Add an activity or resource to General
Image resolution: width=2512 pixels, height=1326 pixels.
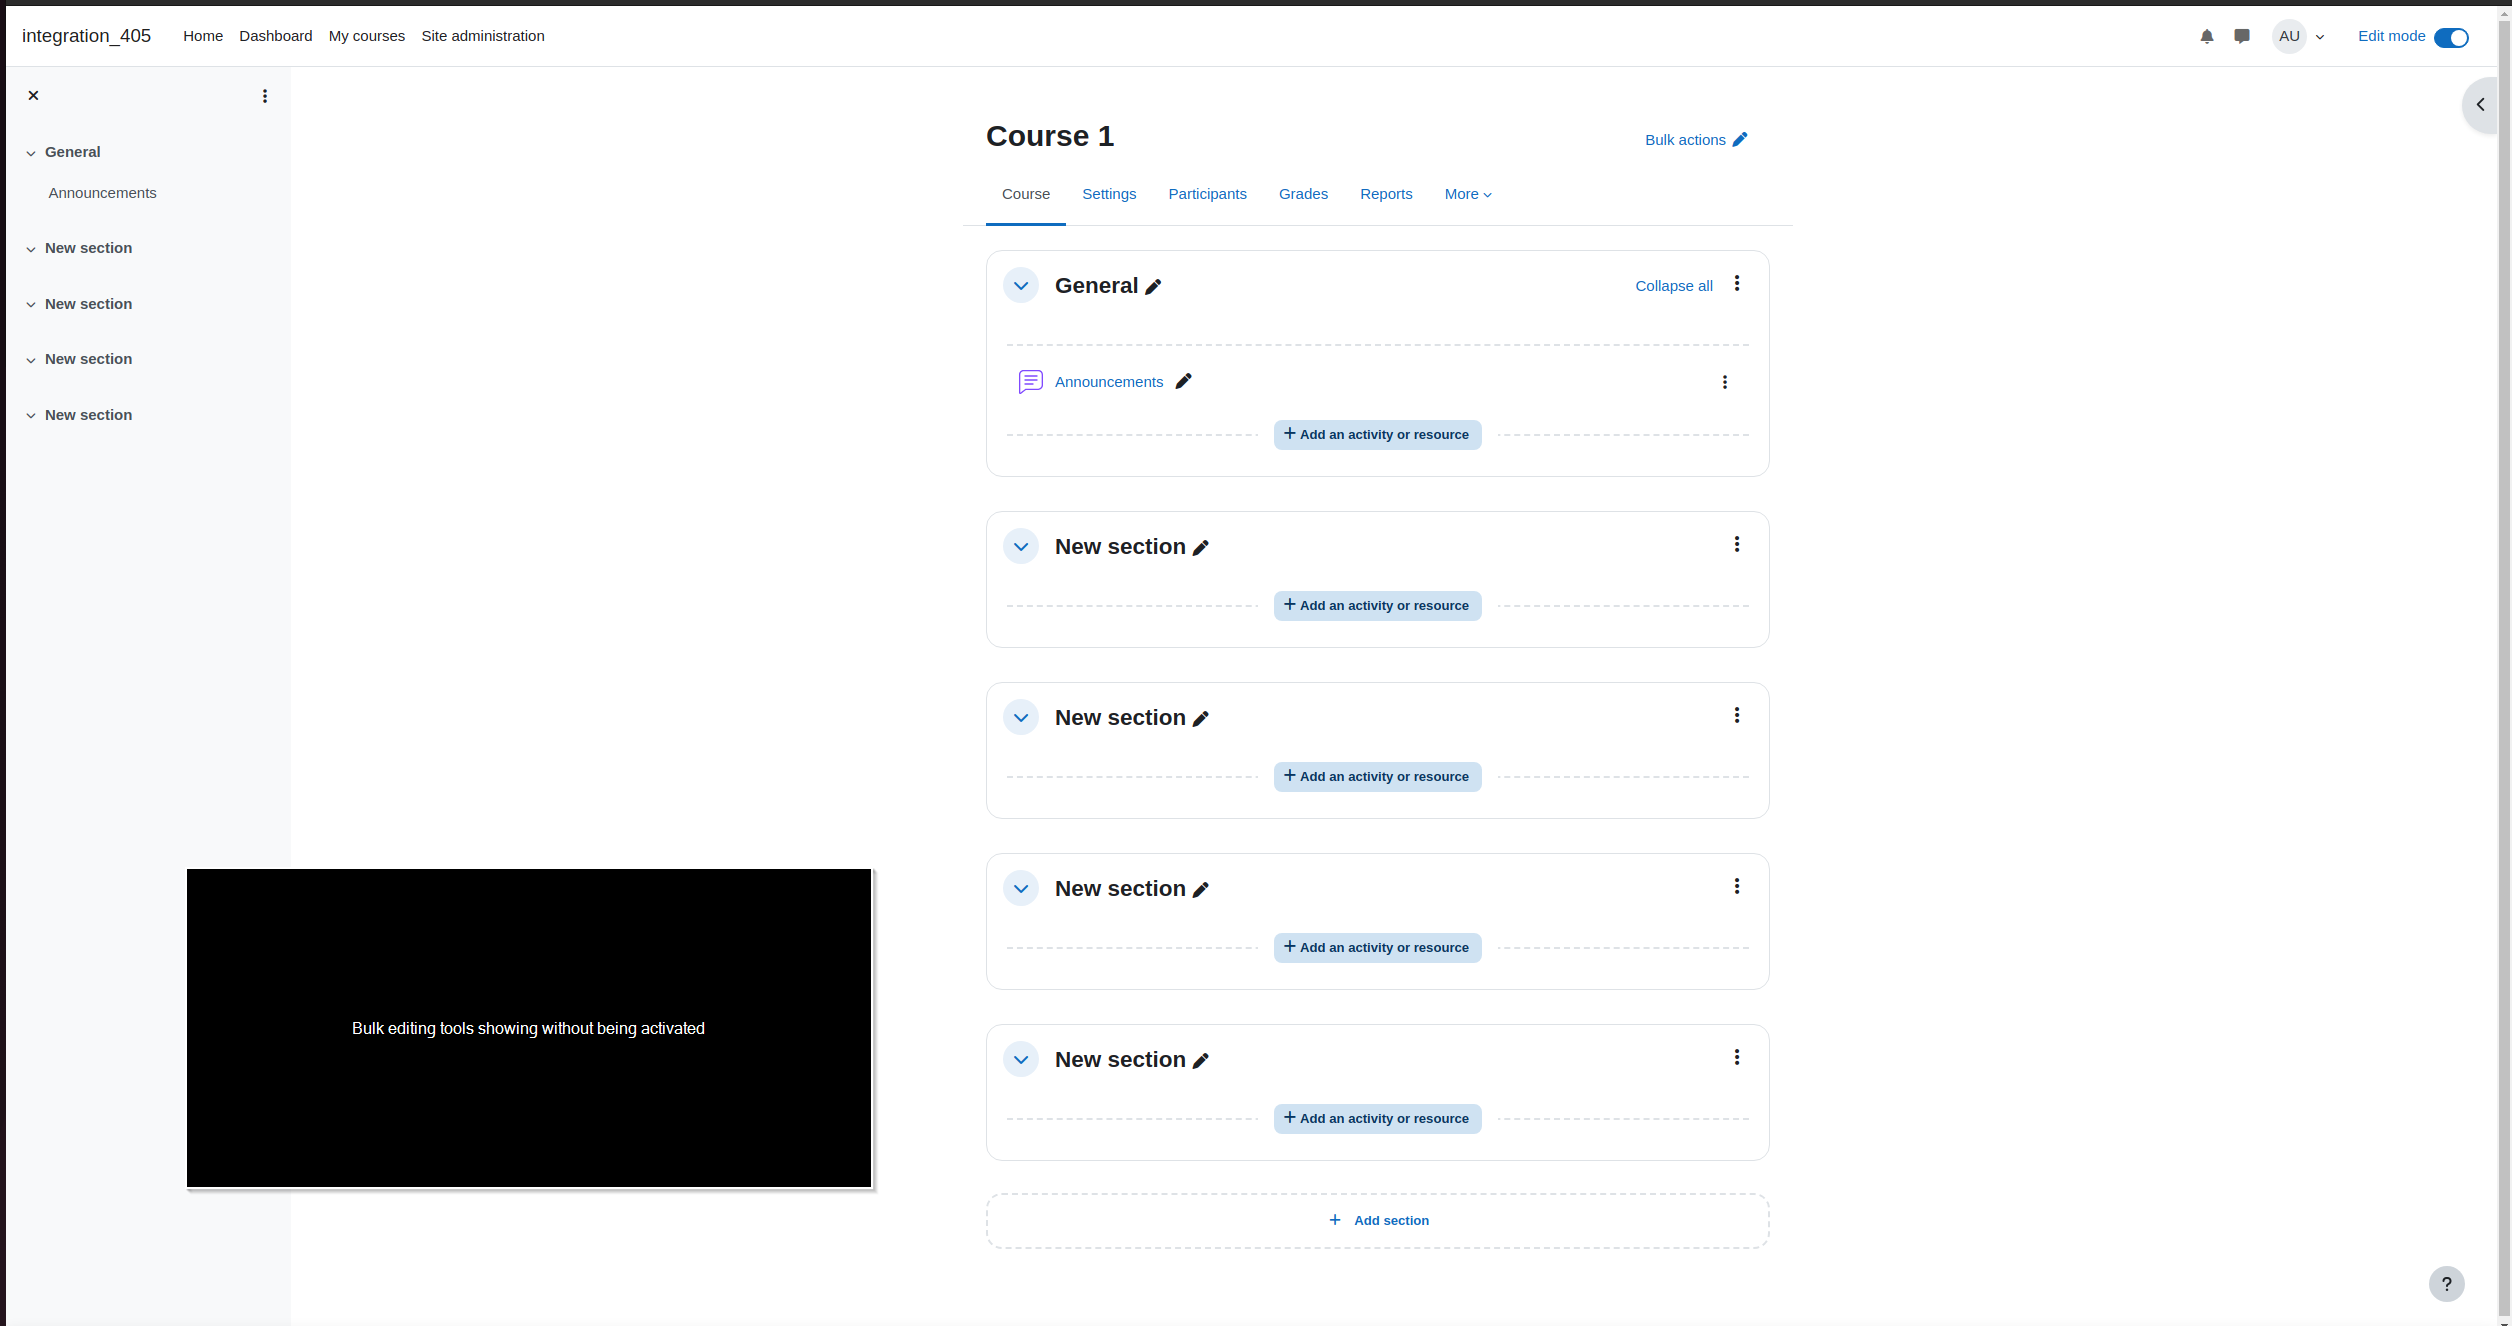point(1377,435)
